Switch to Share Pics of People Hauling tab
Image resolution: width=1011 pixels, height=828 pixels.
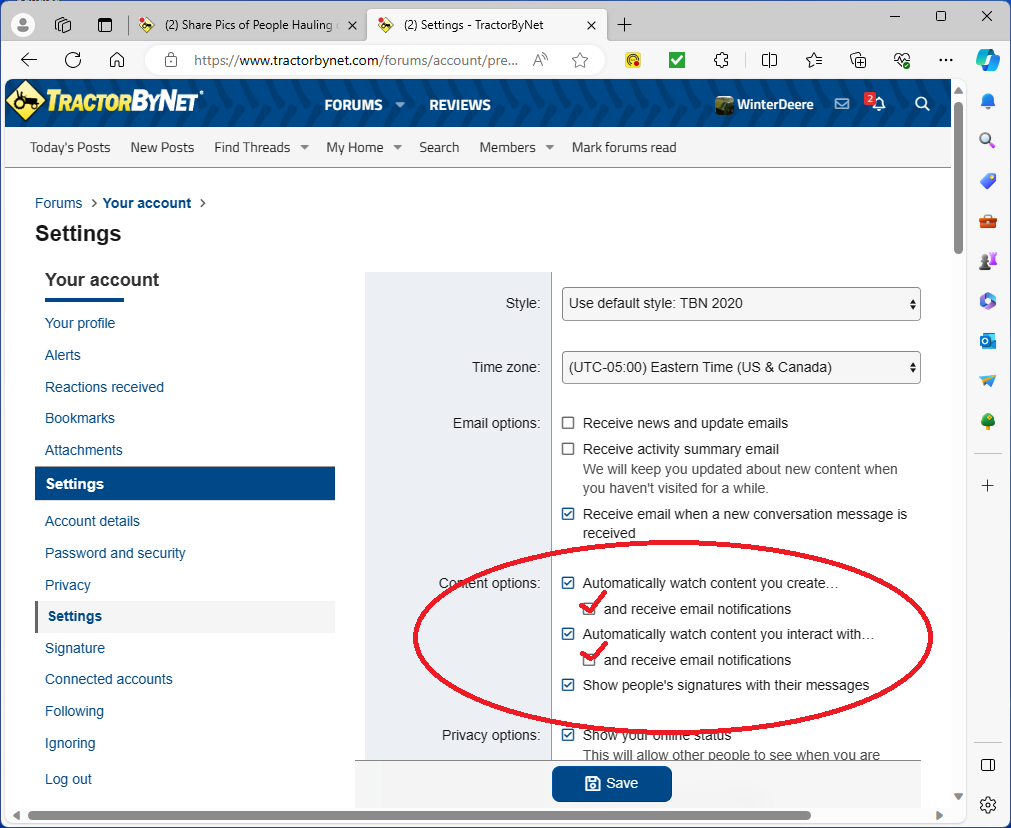tap(248, 25)
